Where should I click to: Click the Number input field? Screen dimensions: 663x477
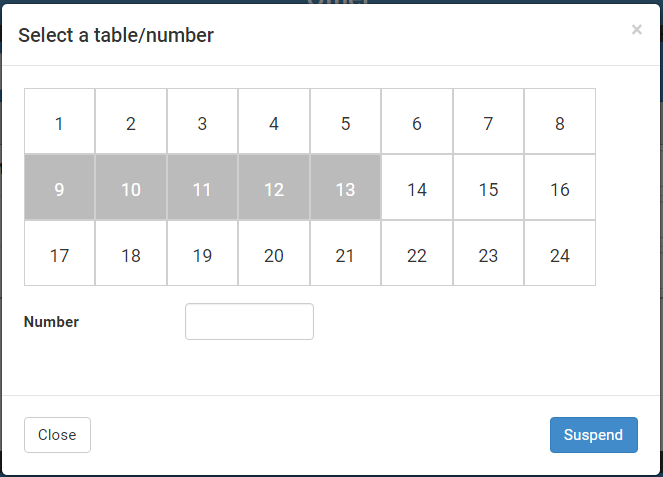[249, 322]
